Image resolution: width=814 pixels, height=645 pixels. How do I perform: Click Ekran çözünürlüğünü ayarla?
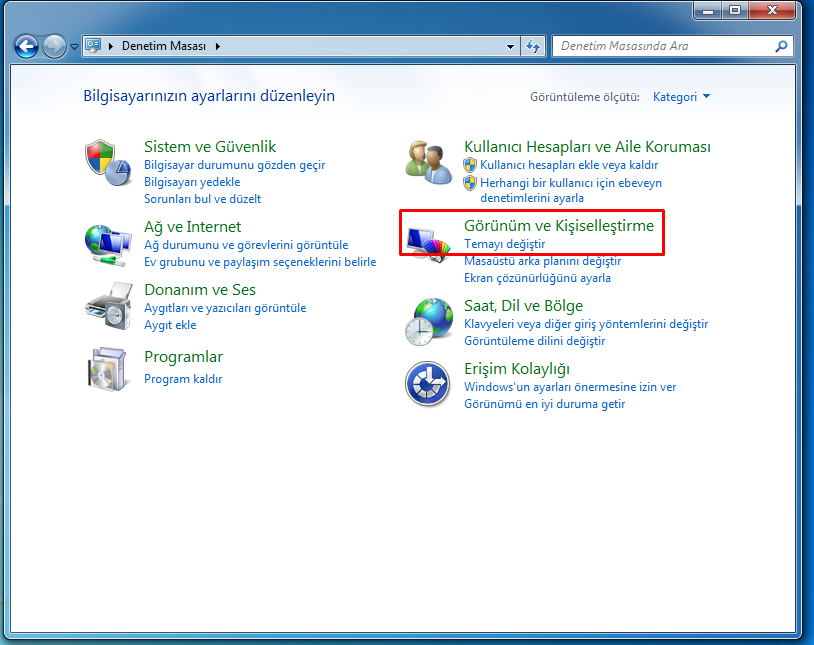[537, 278]
